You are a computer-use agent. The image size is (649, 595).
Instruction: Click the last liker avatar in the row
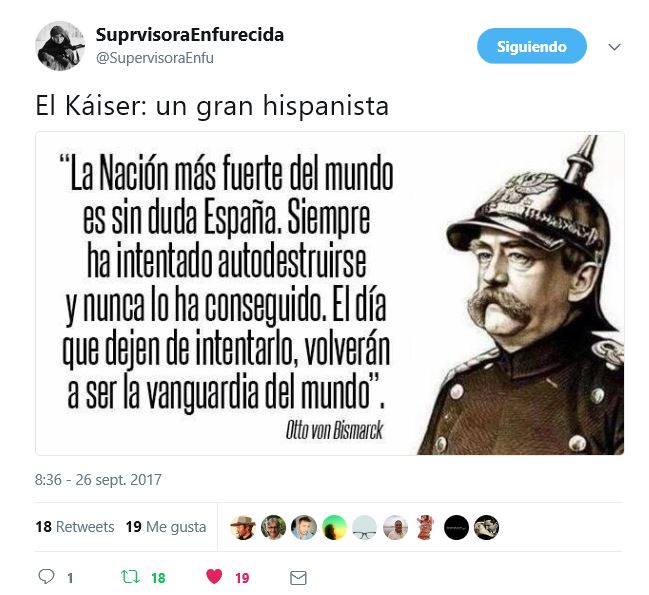pos(486,528)
